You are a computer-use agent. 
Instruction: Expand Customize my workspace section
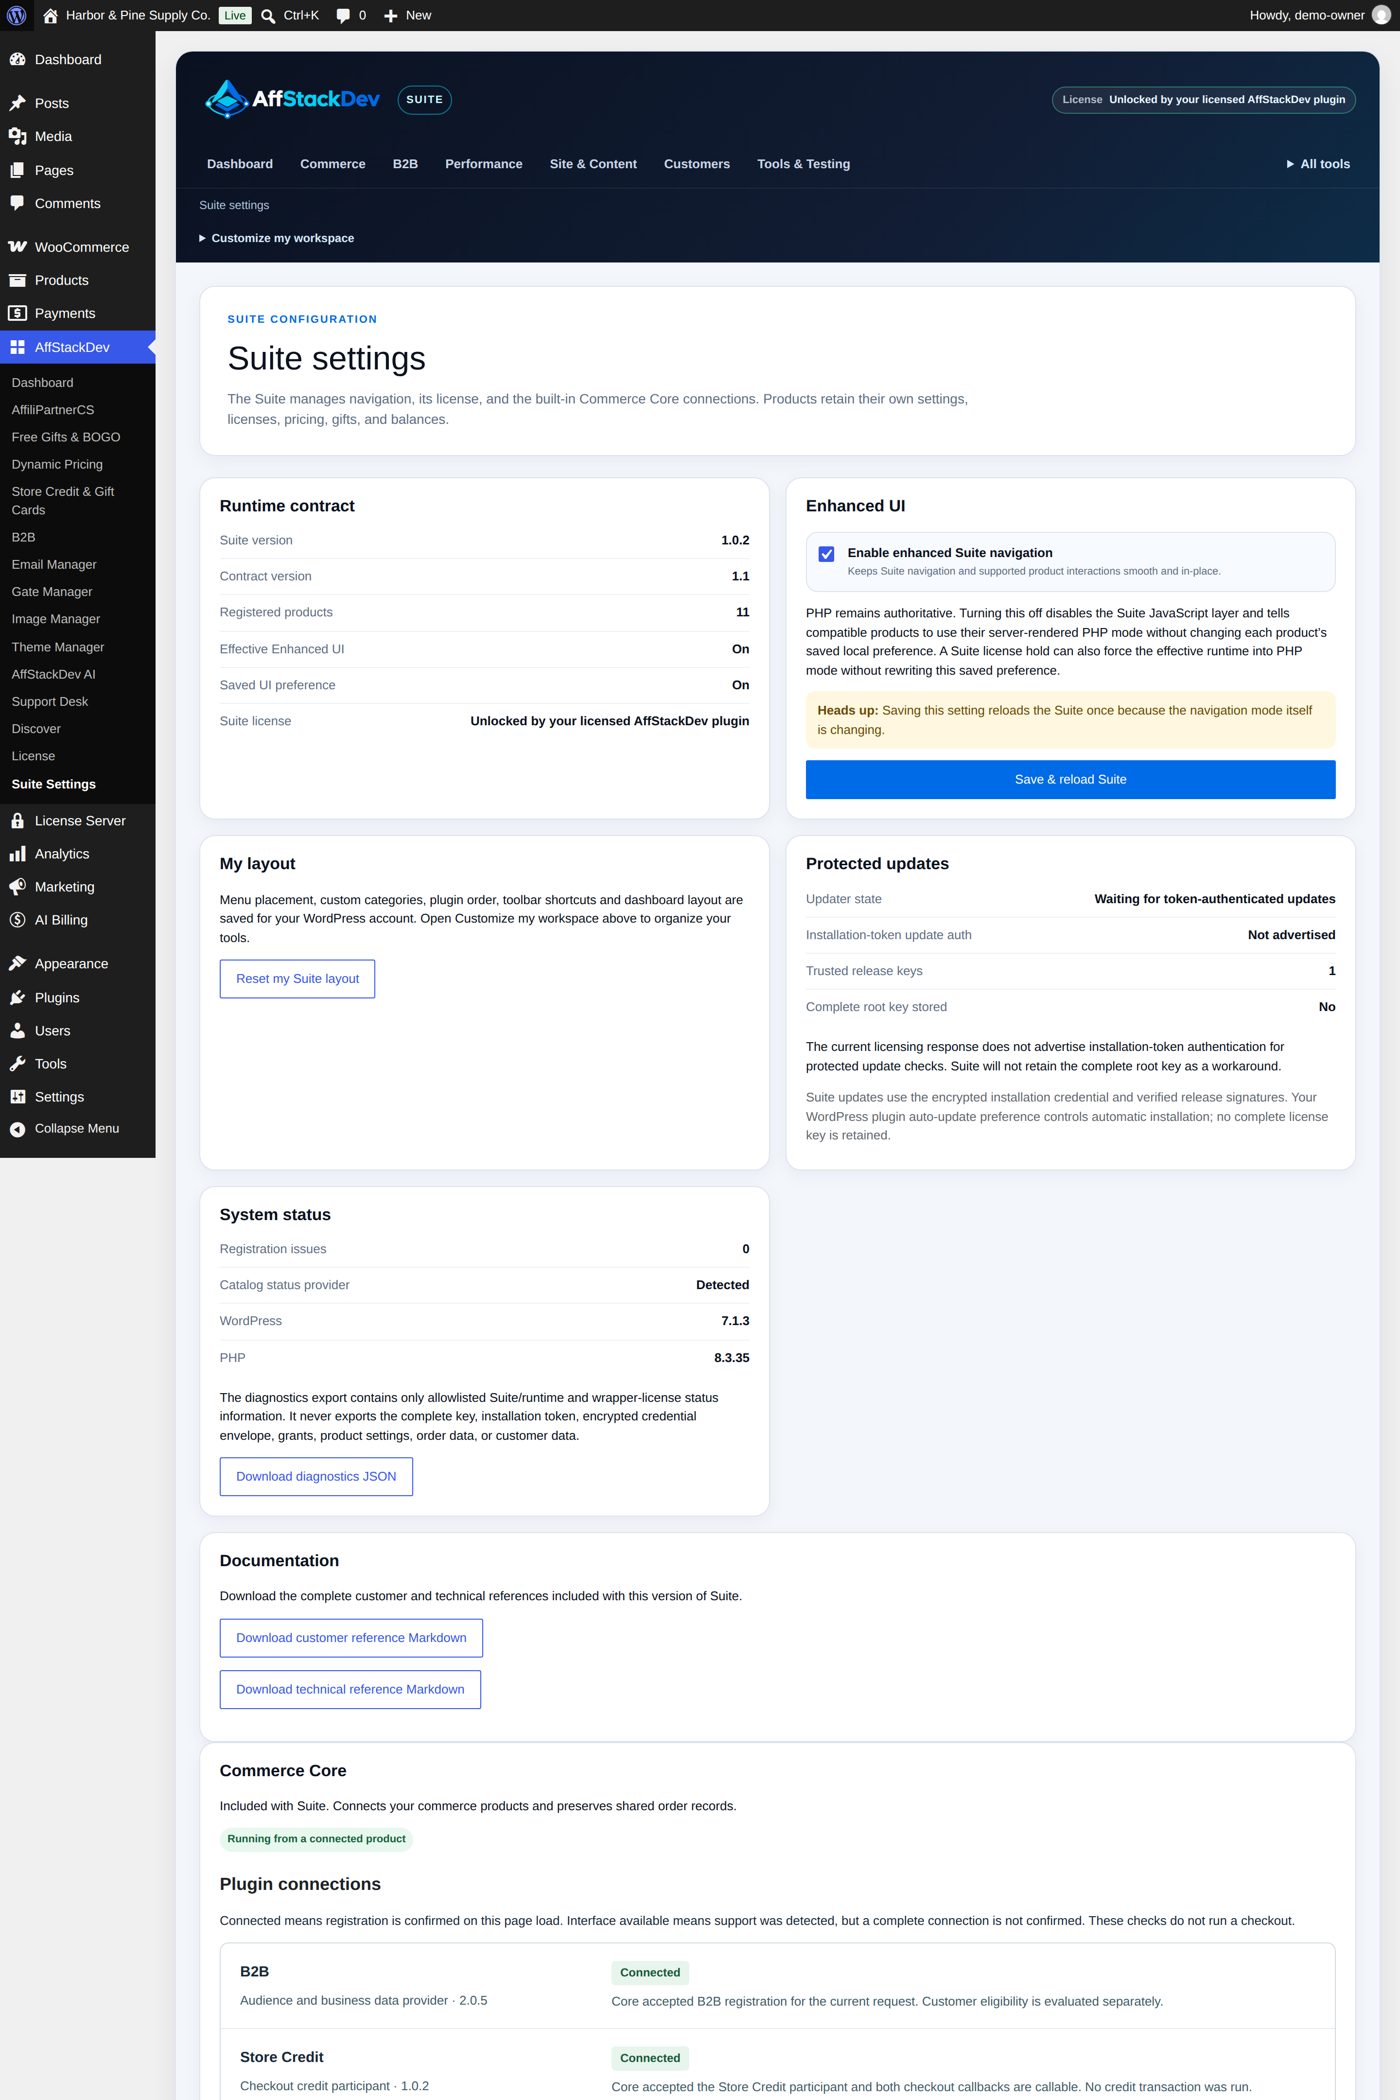coord(277,238)
